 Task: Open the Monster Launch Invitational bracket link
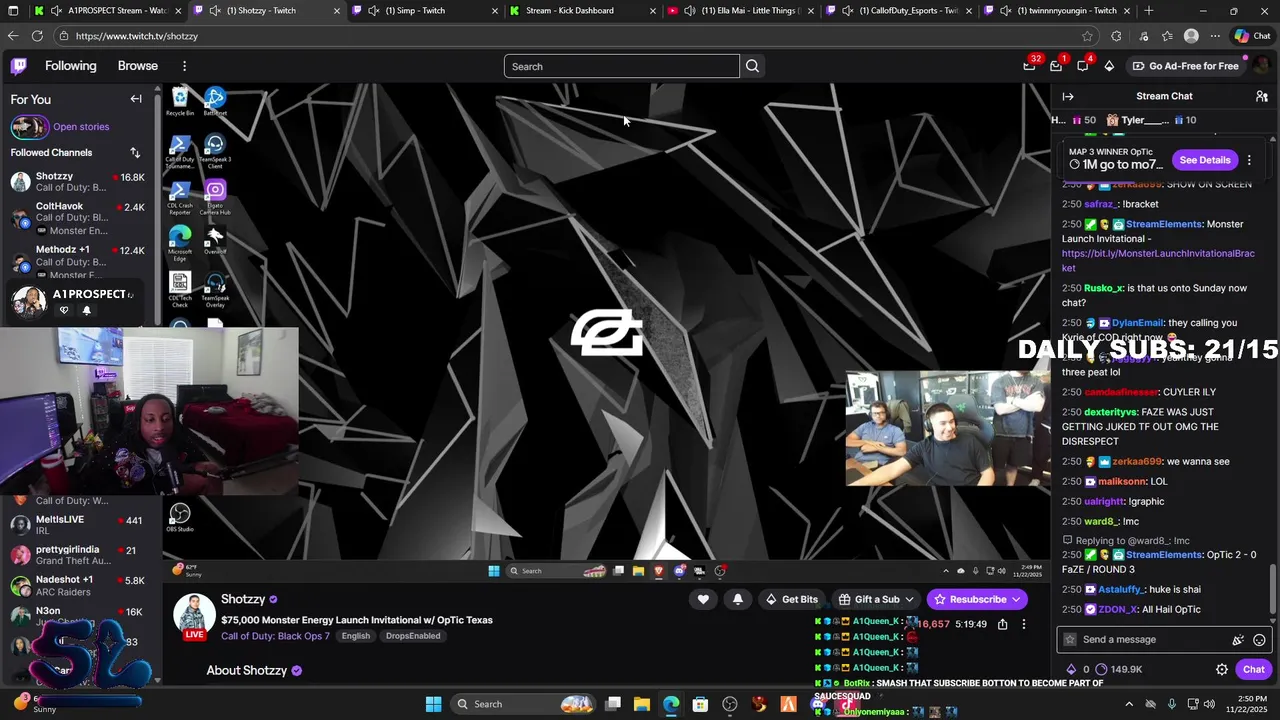tap(1158, 261)
